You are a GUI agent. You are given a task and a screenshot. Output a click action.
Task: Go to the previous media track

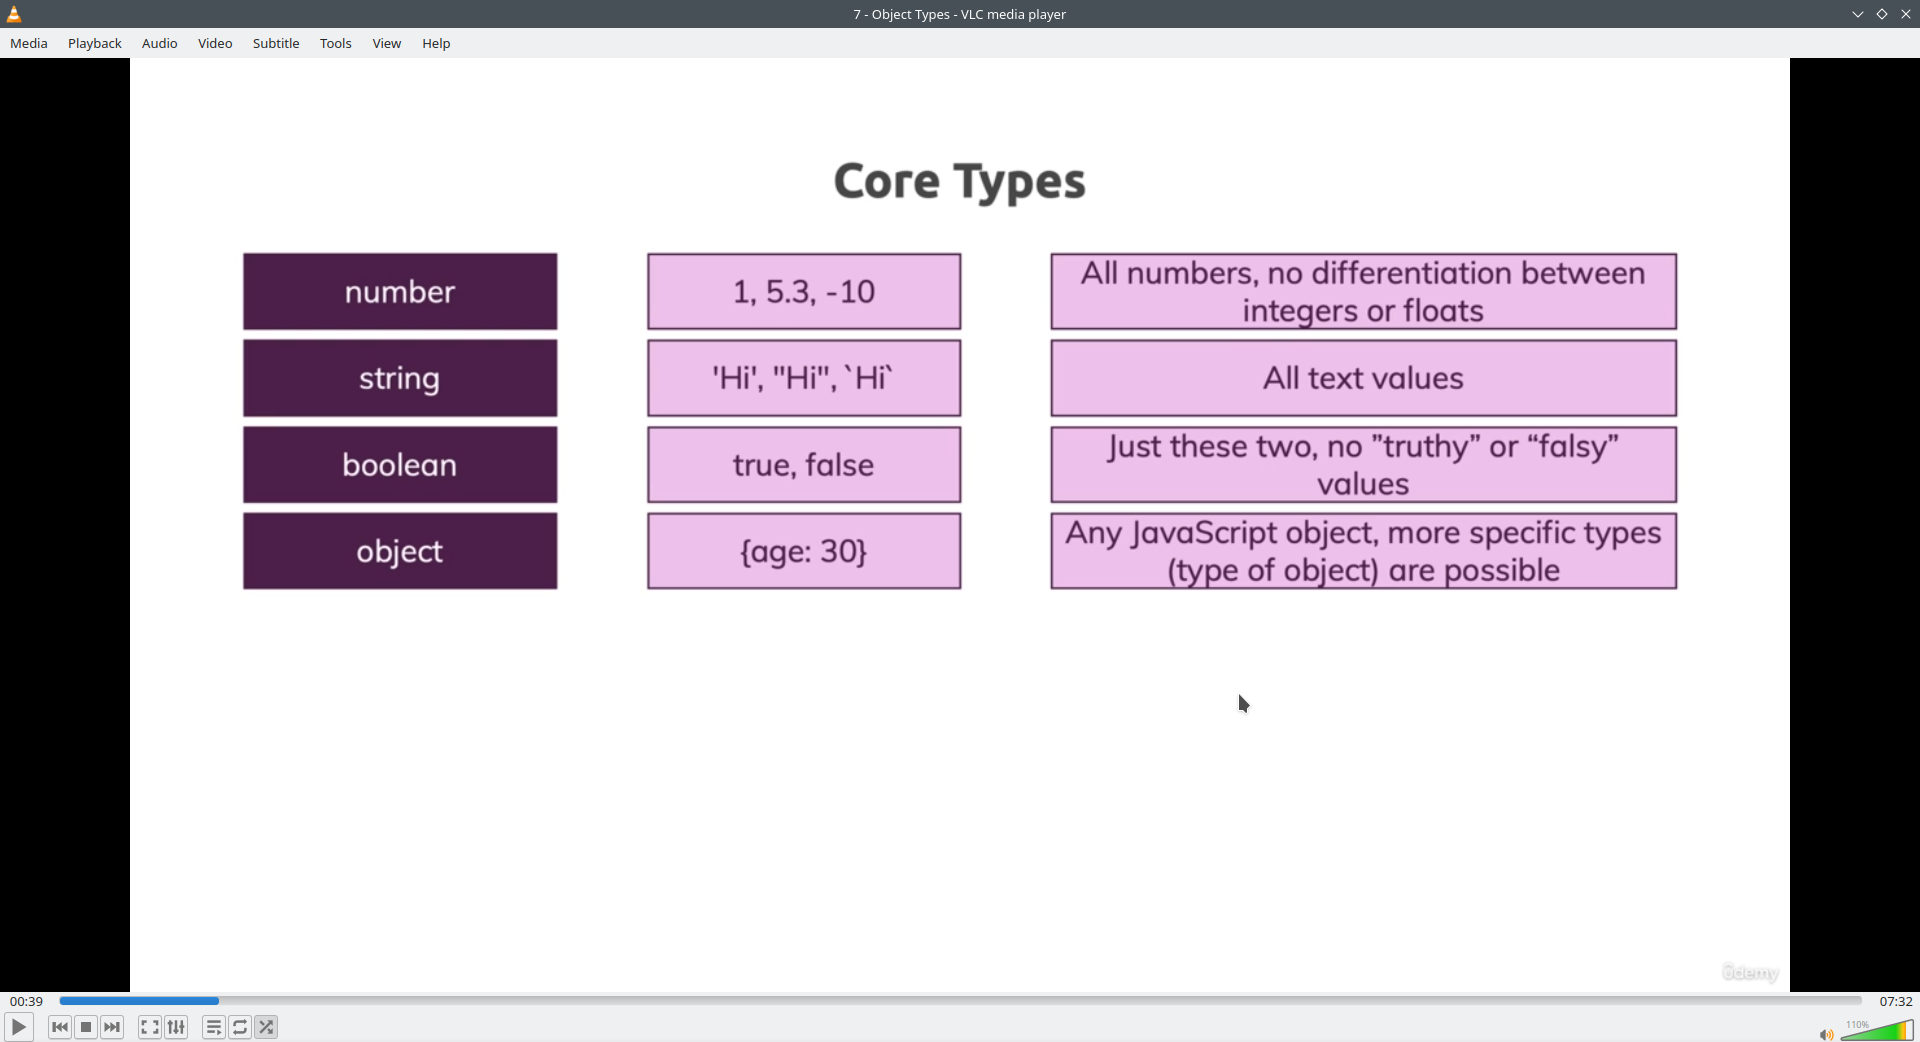(60, 1027)
